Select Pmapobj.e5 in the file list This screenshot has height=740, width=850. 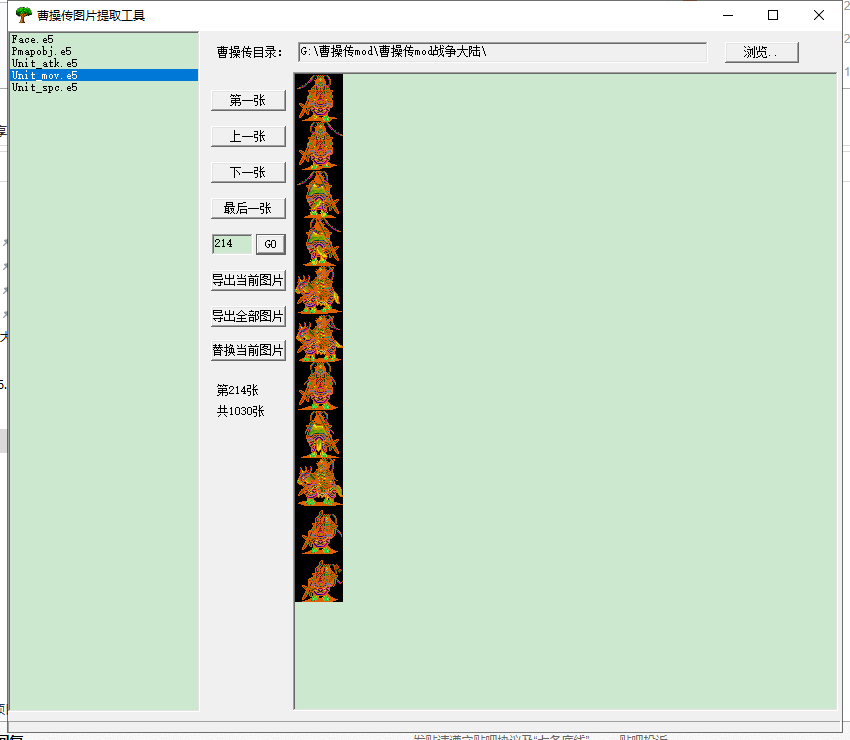click(x=41, y=51)
